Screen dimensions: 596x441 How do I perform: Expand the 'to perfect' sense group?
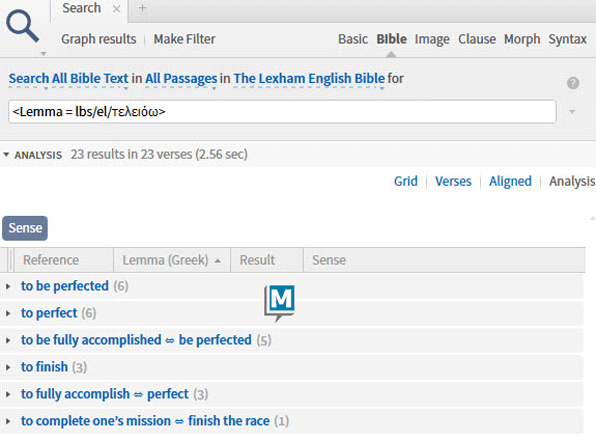[x=8, y=313]
